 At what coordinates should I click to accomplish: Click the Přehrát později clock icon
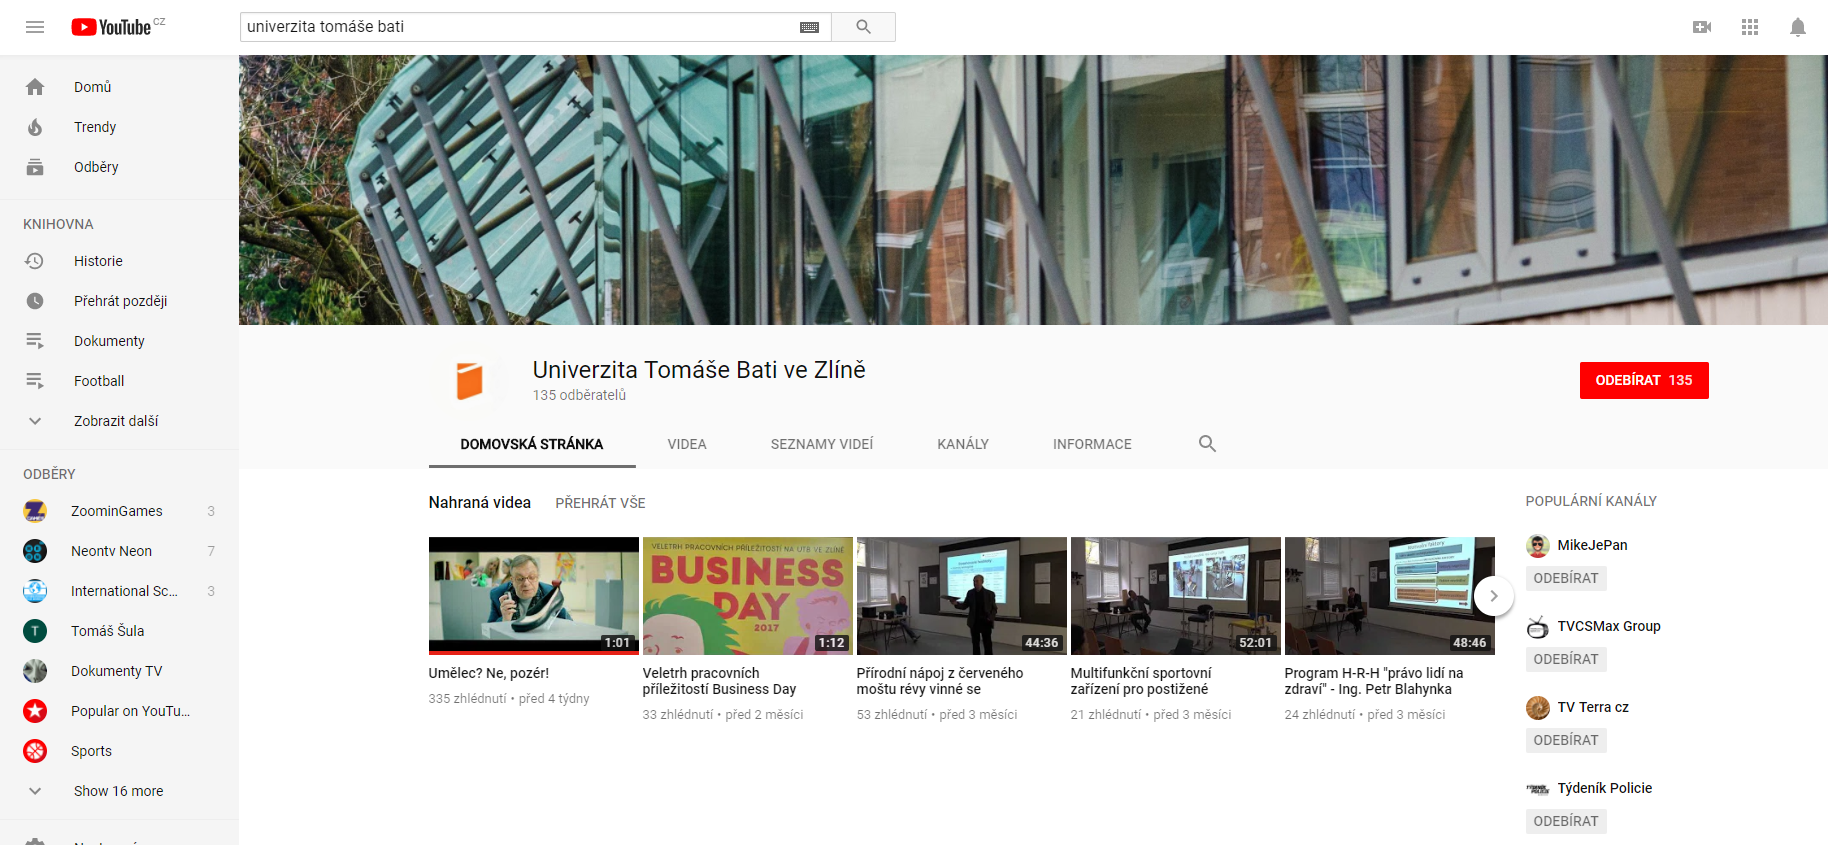point(35,301)
